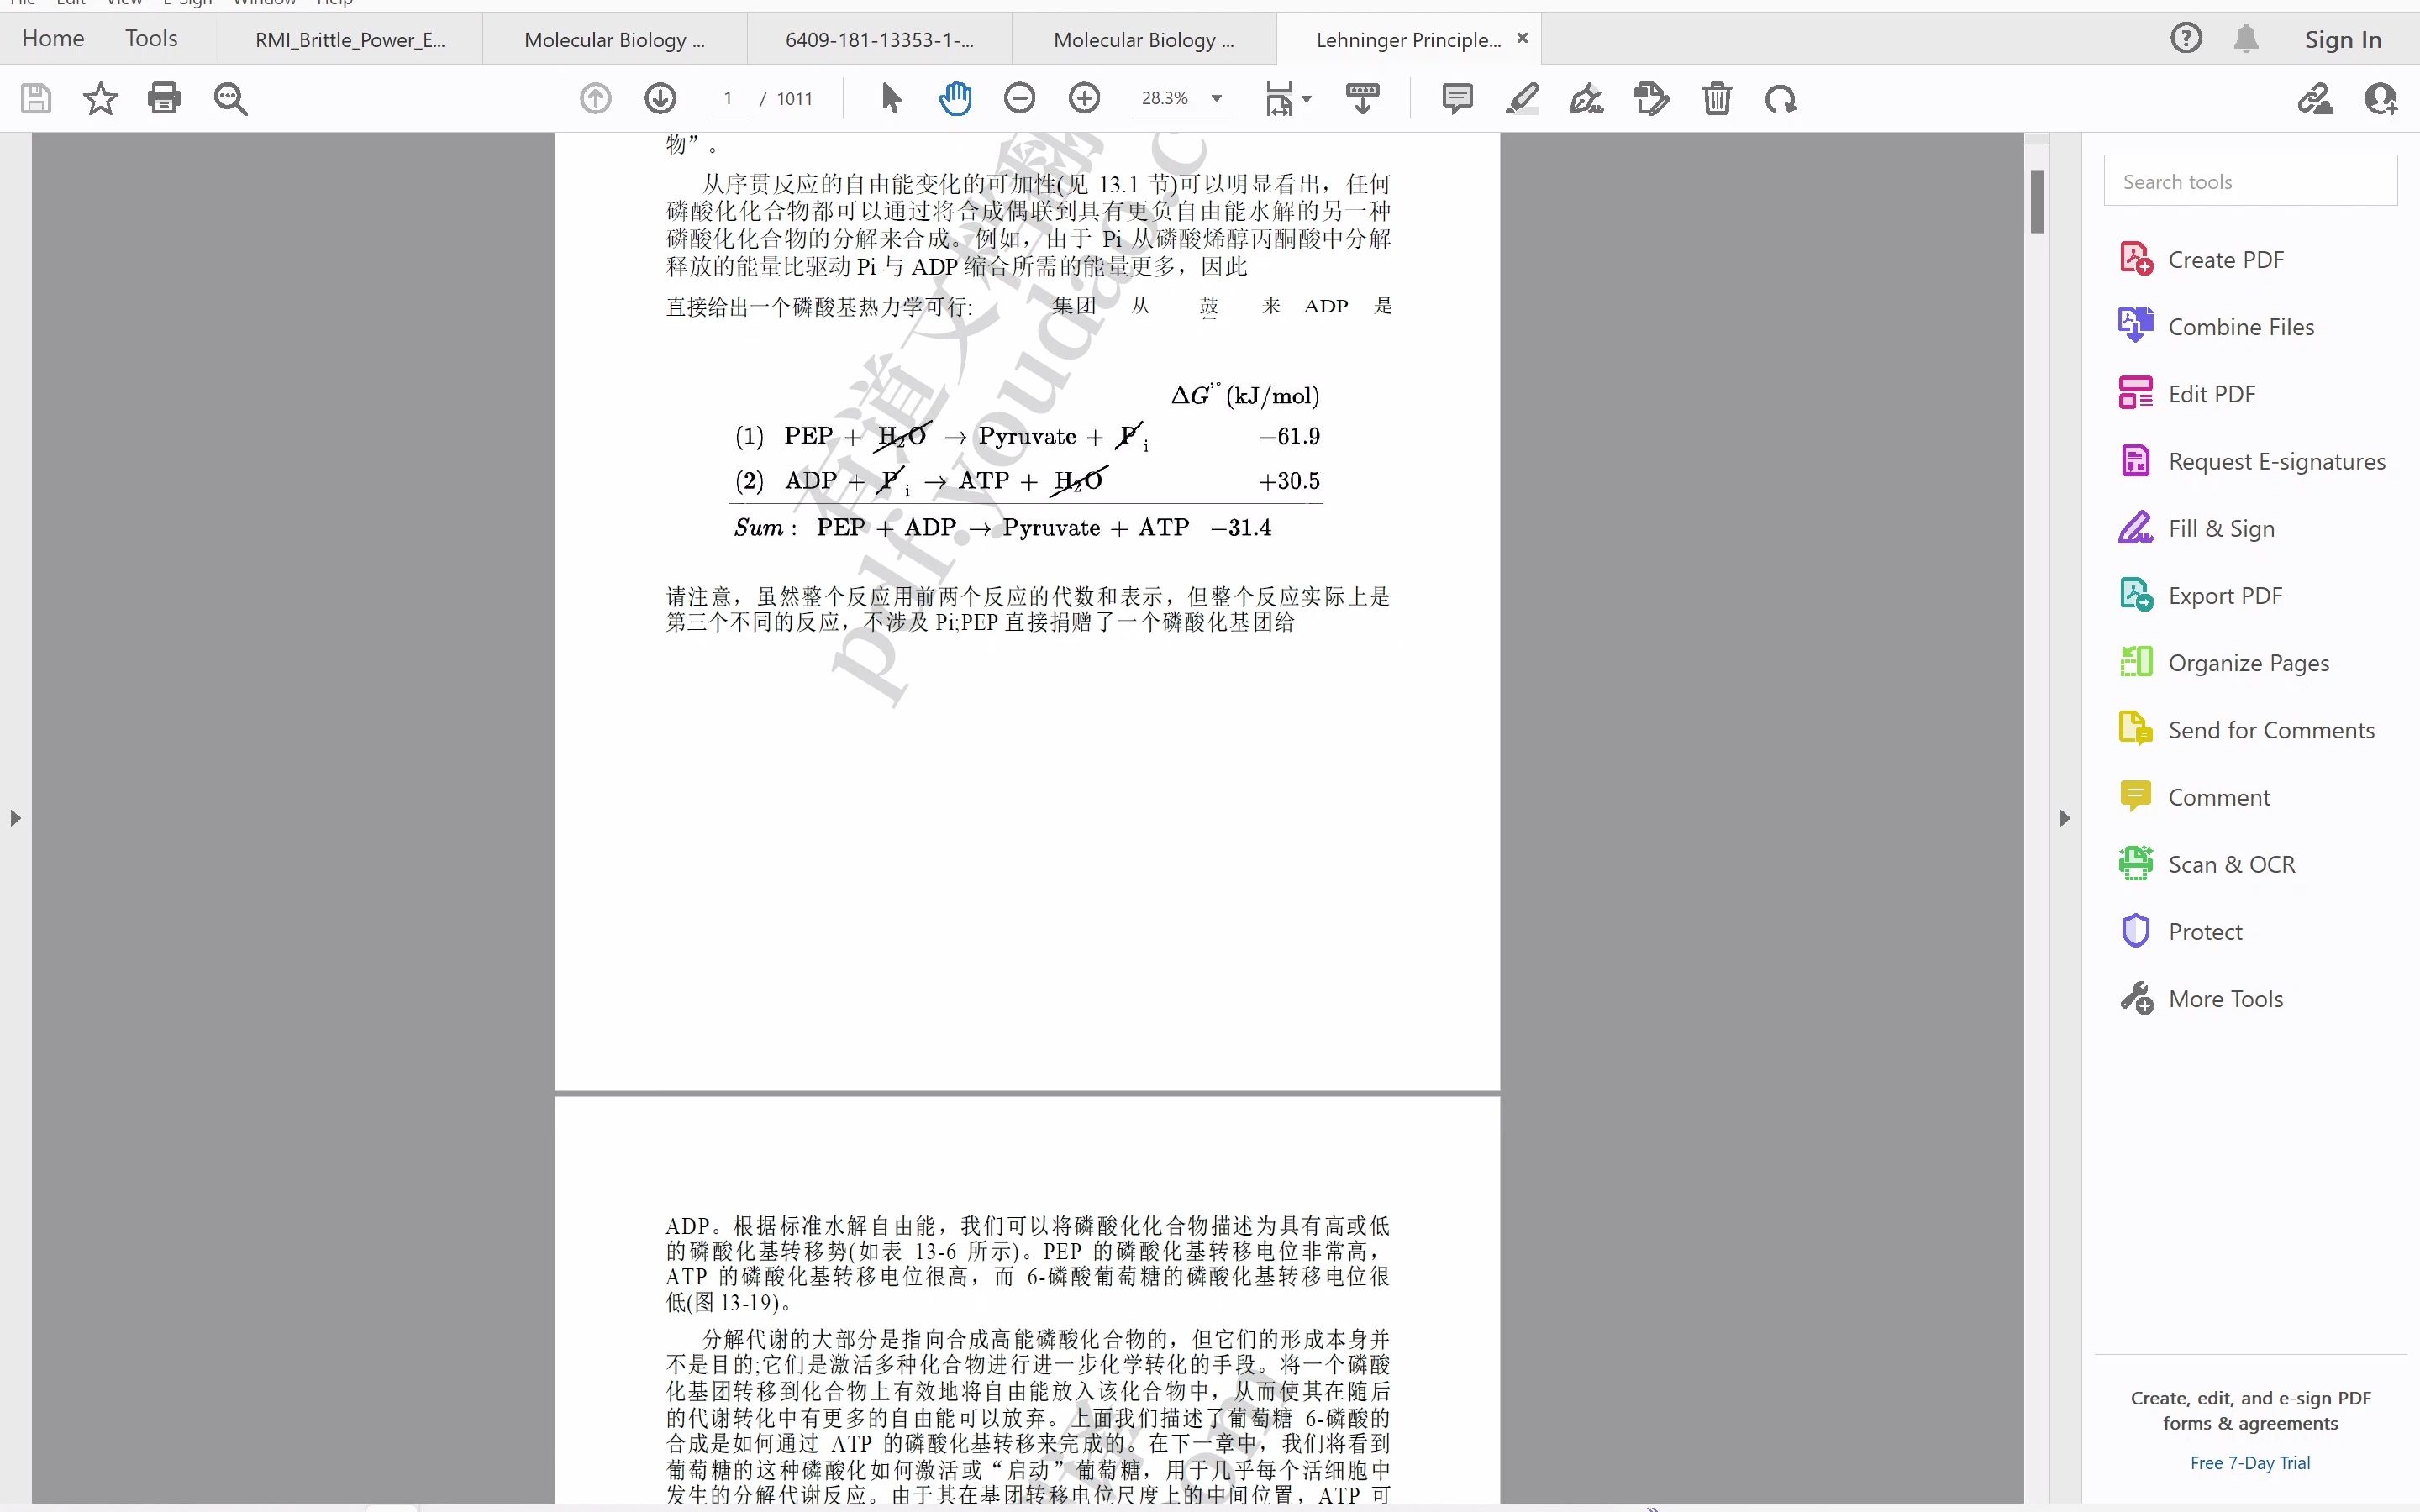The width and height of the screenshot is (2420, 1512).
Task: Zoom in with the plus icon
Action: 1084,98
